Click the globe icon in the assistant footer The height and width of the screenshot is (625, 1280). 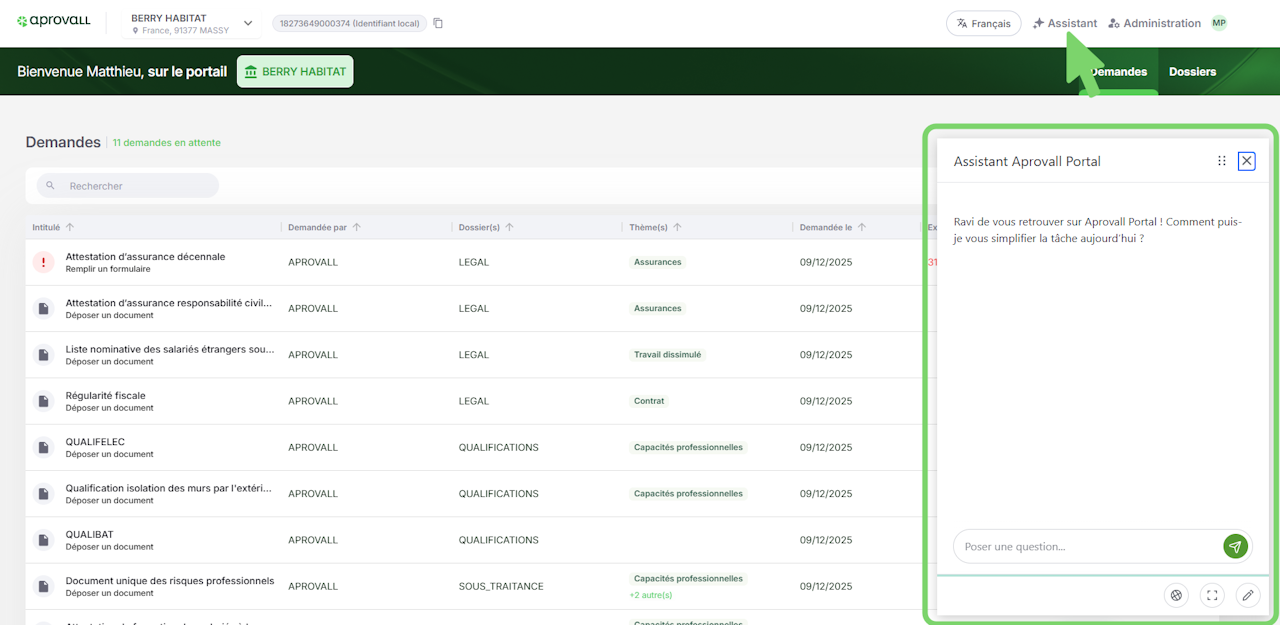tap(1176, 595)
